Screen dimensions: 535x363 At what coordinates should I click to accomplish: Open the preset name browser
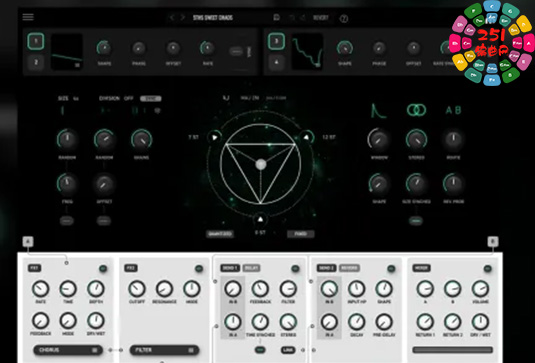click(x=213, y=17)
